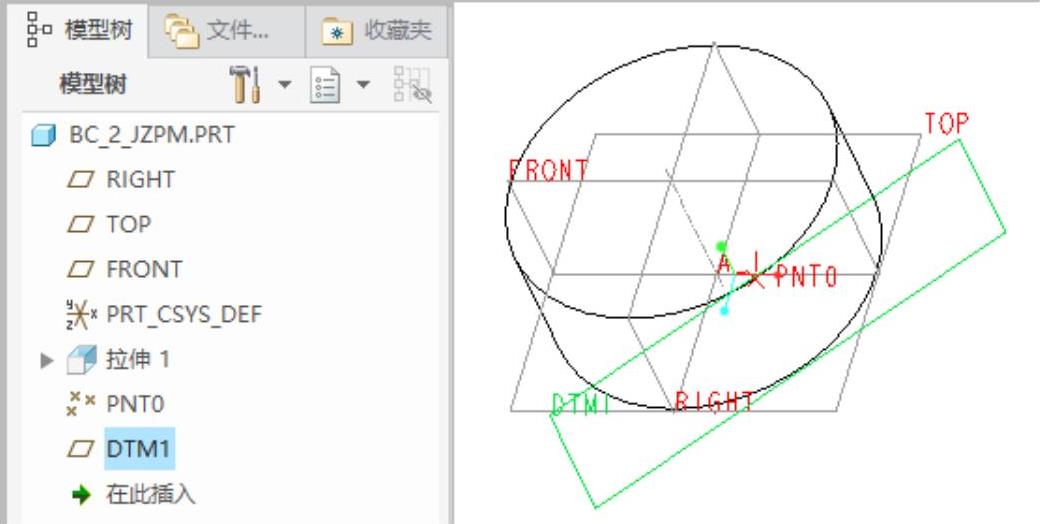Open the 收藏夹 favorites tab

pyautogui.click(x=377, y=31)
